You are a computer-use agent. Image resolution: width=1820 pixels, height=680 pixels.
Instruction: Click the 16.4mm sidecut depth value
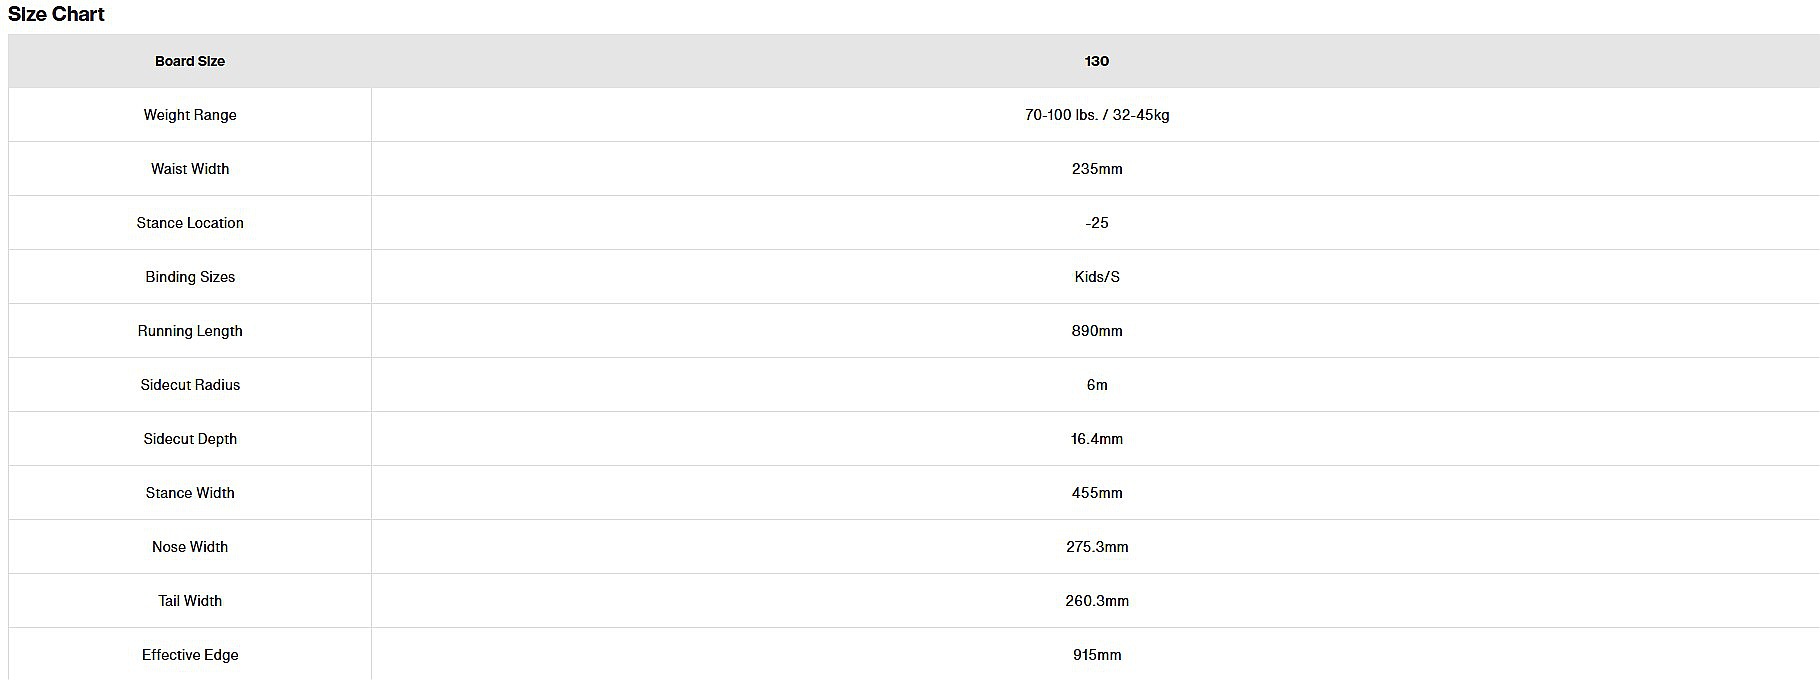click(x=1097, y=439)
